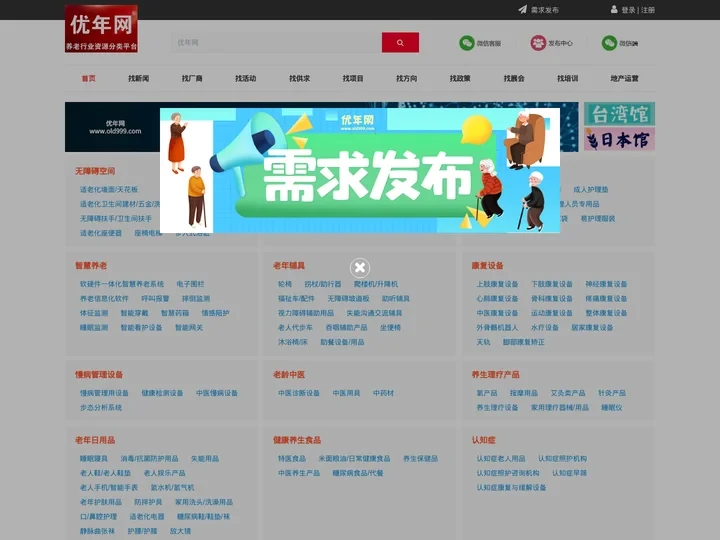Open the 找政策 navigation item
Viewport: 720px width, 540px height.
[x=460, y=79]
